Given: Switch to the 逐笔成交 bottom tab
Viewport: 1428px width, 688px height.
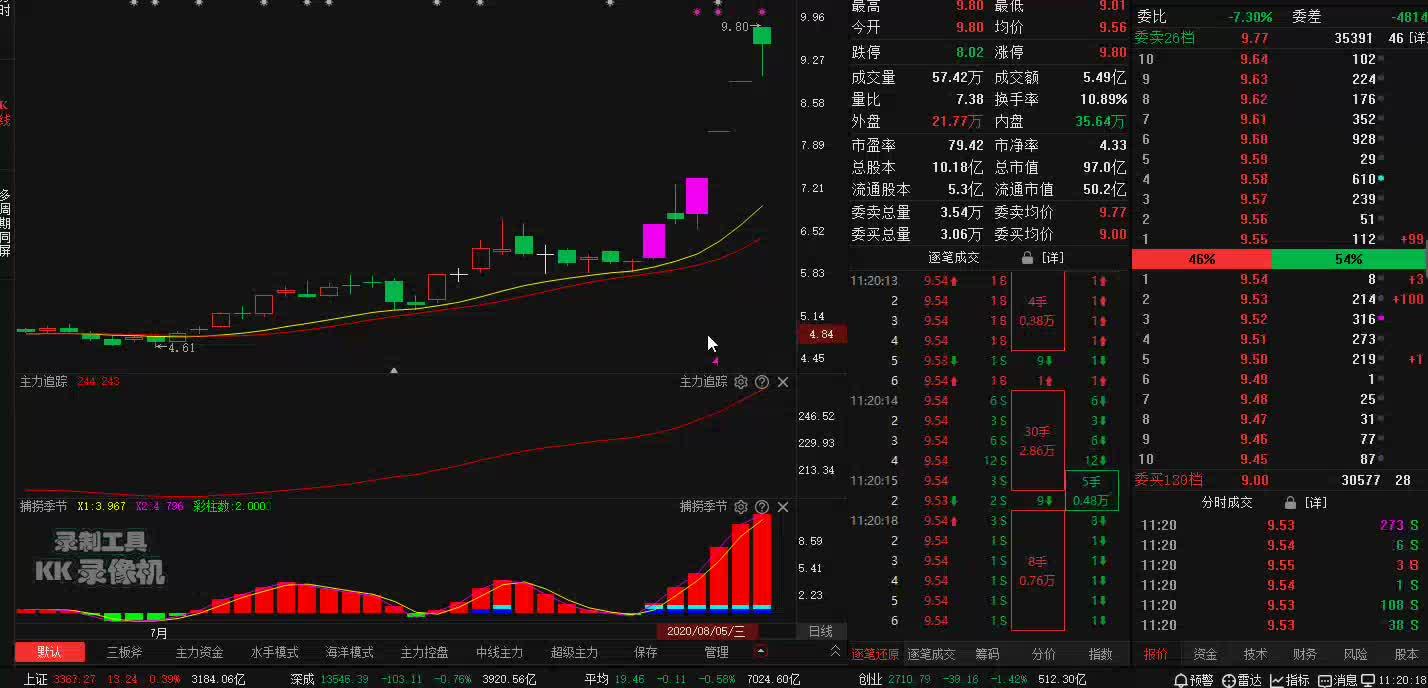Looking at the screenshot, I should pos(931,654).
